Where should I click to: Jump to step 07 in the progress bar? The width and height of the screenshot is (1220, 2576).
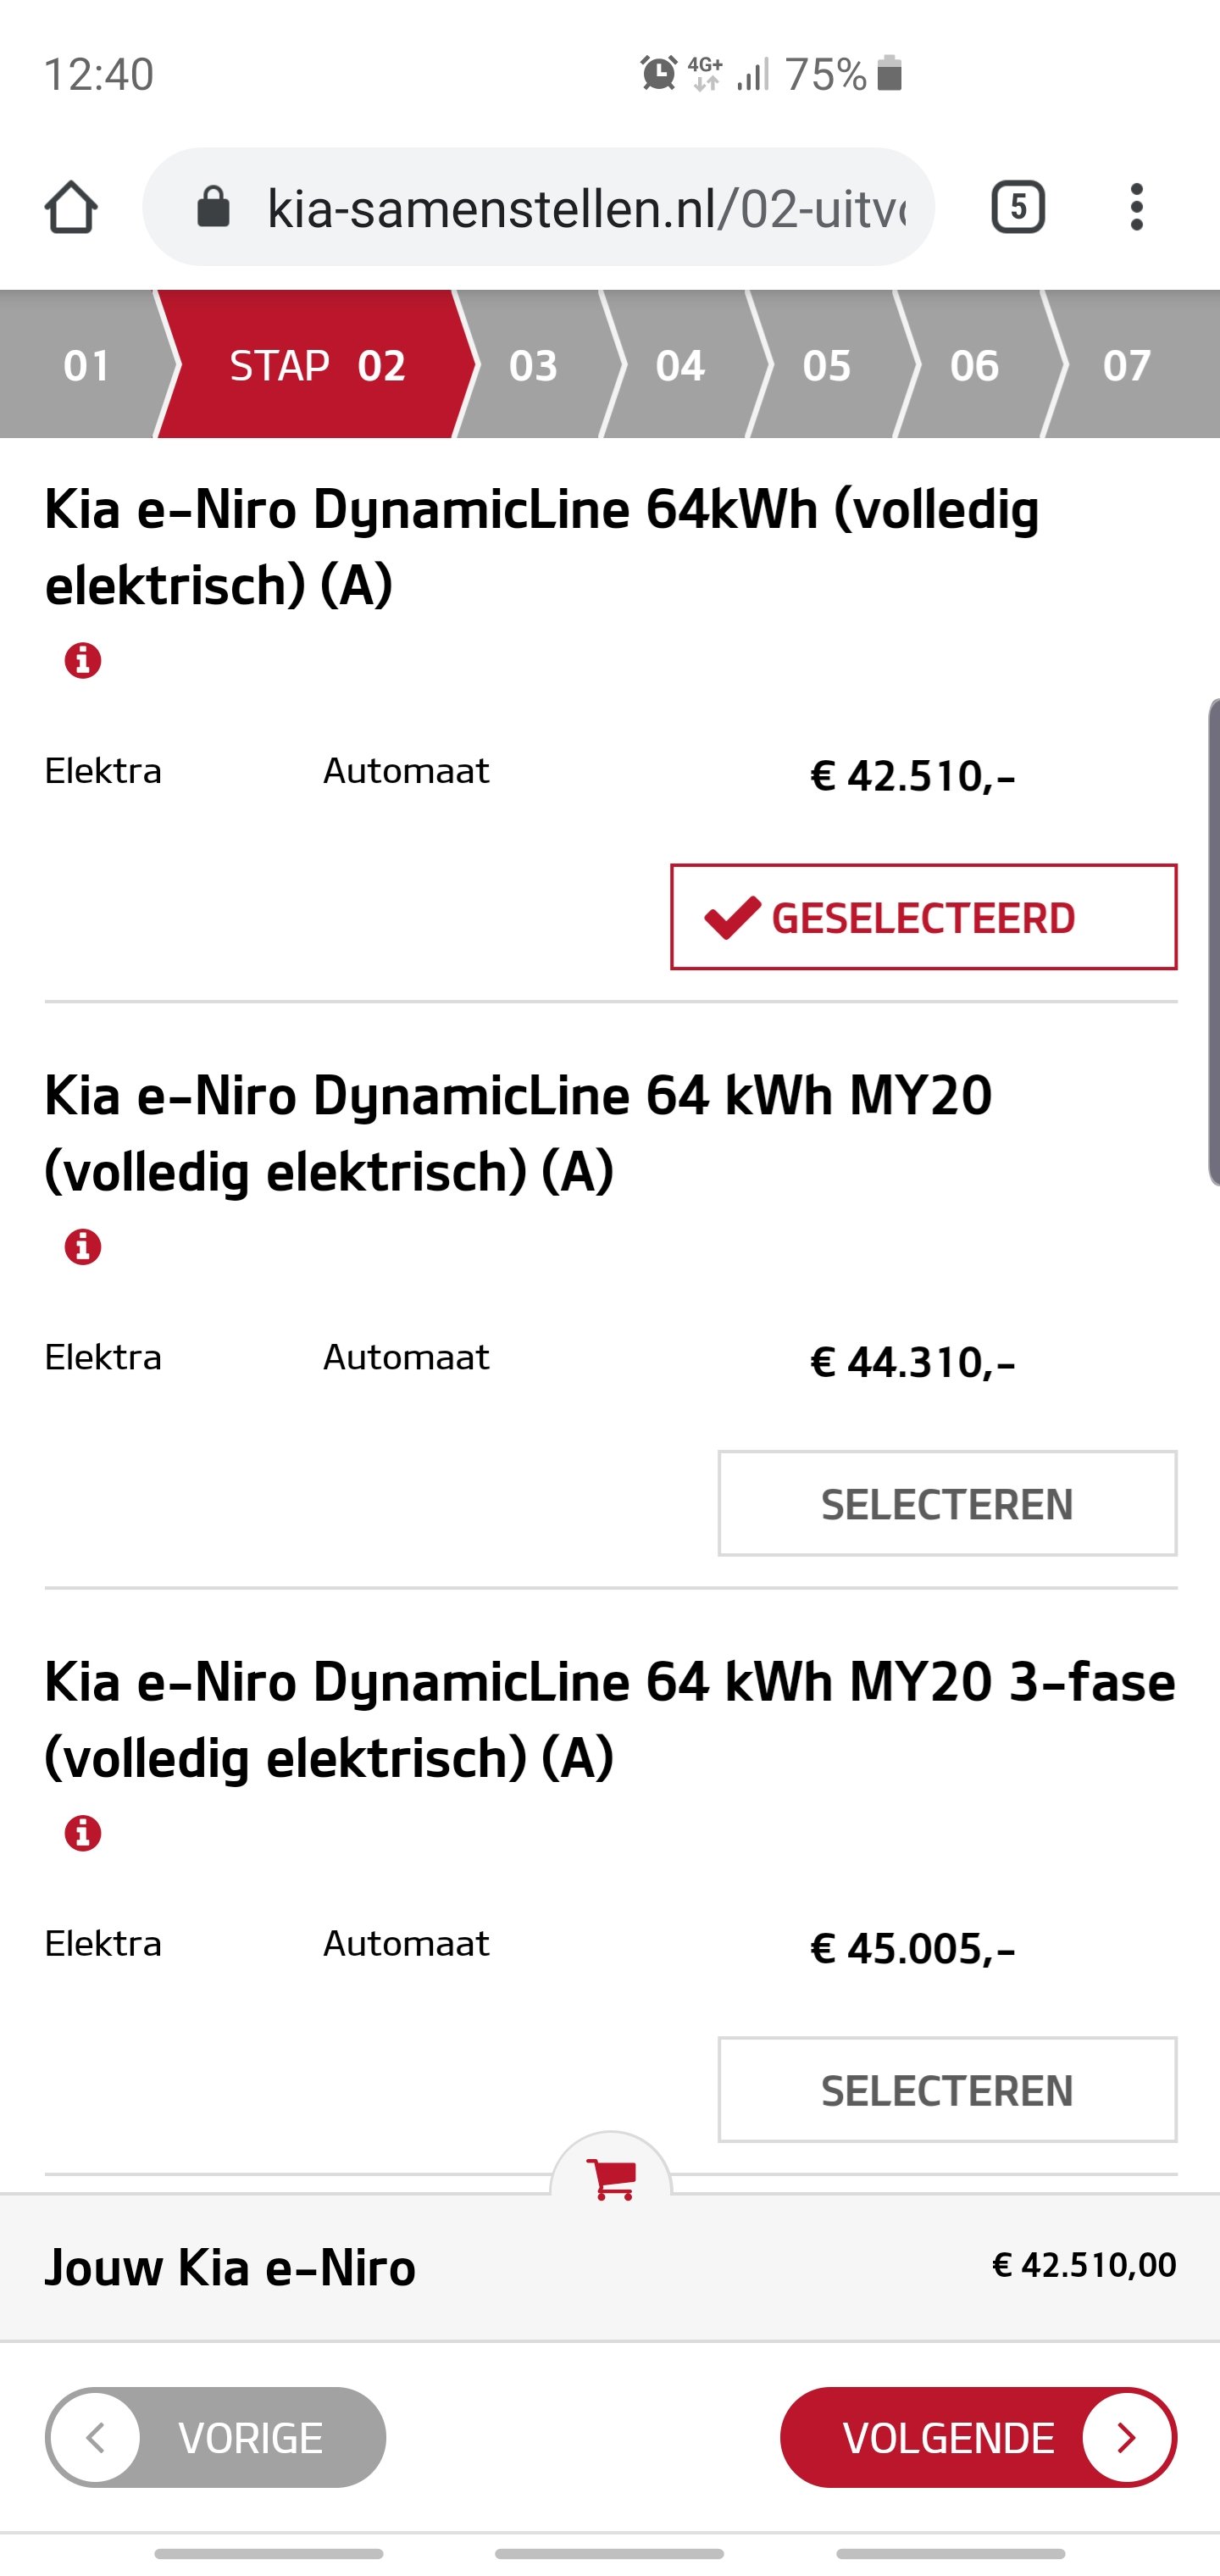click(1127, 365)
